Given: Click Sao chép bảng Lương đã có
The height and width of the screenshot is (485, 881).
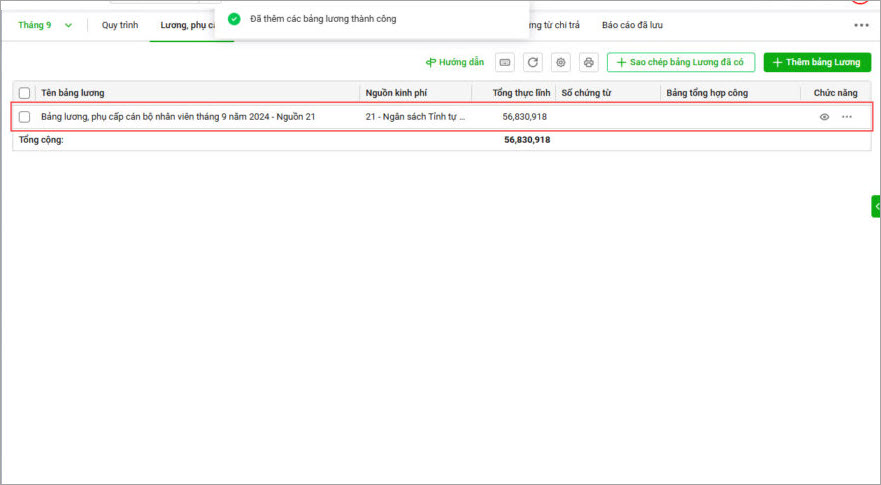Looking at the screenshot, I should 680,62.
